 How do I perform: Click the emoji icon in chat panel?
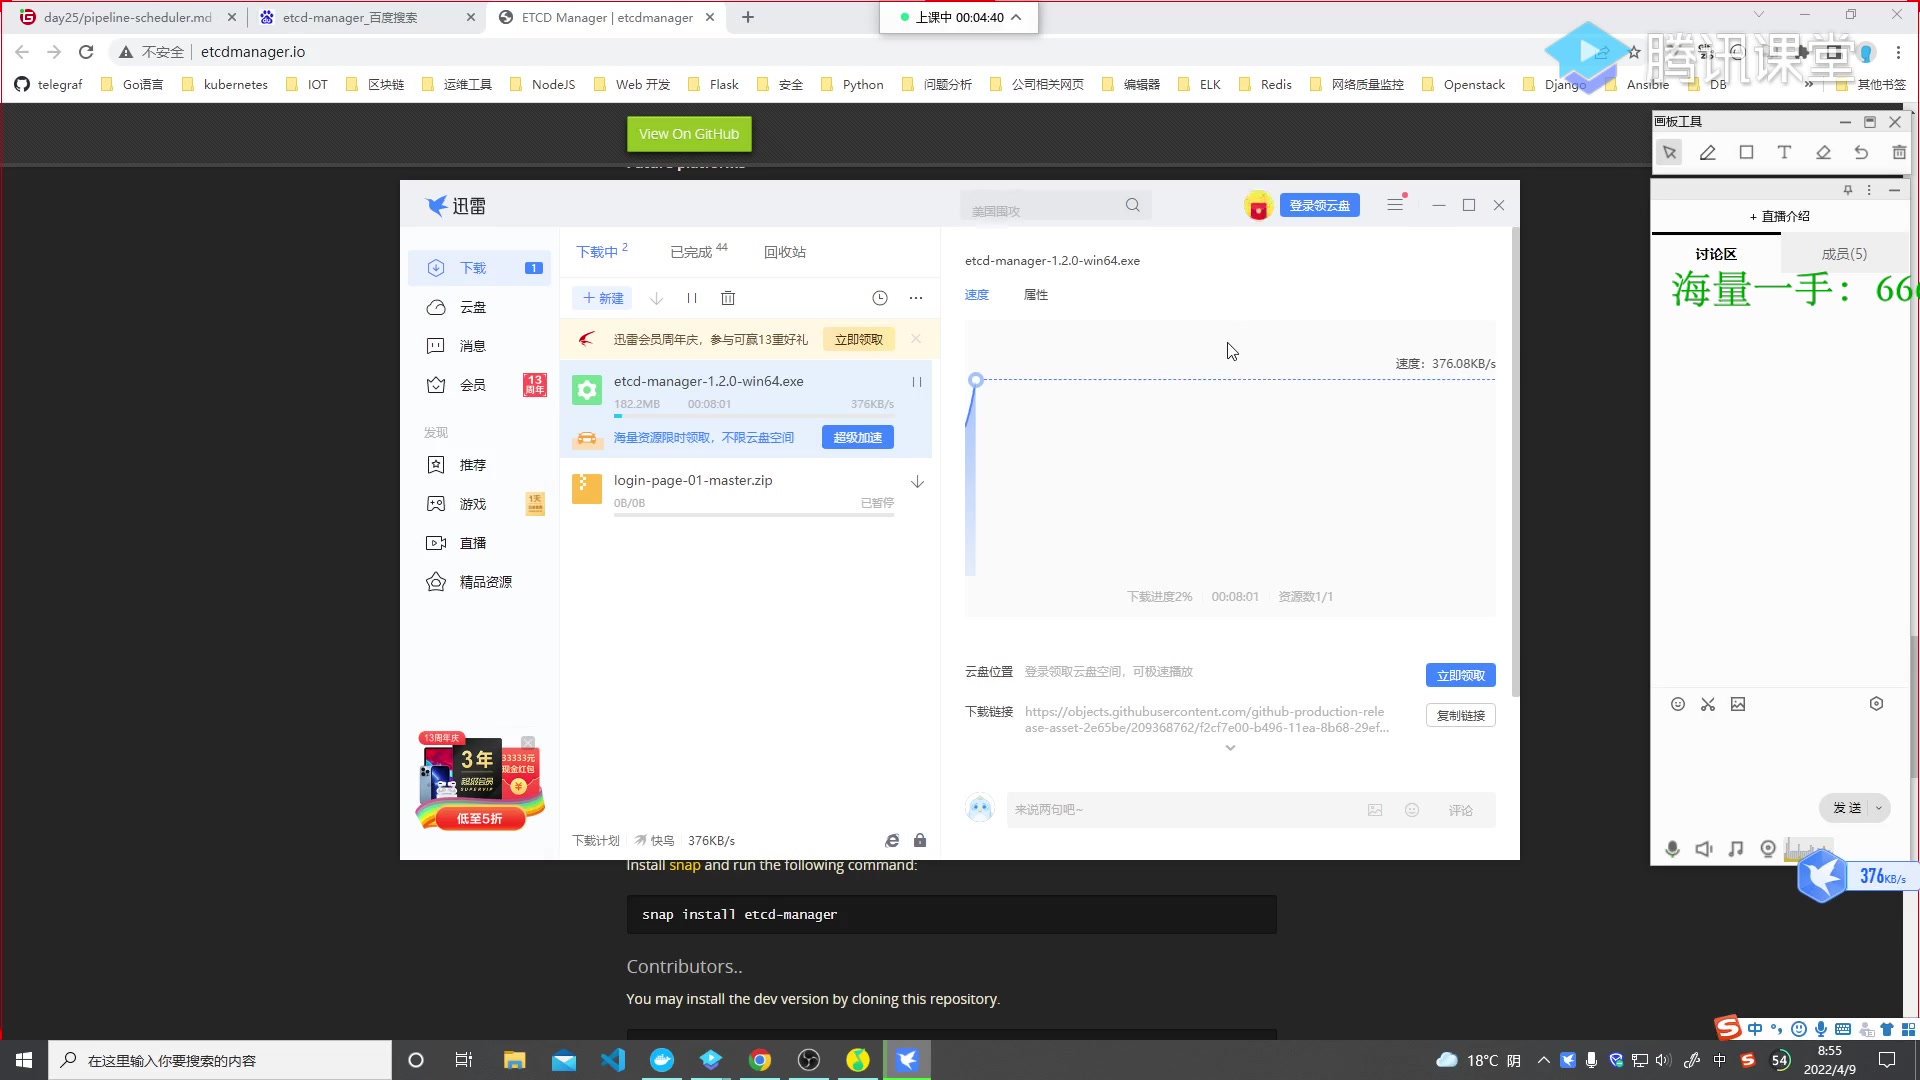(1678, 704)
